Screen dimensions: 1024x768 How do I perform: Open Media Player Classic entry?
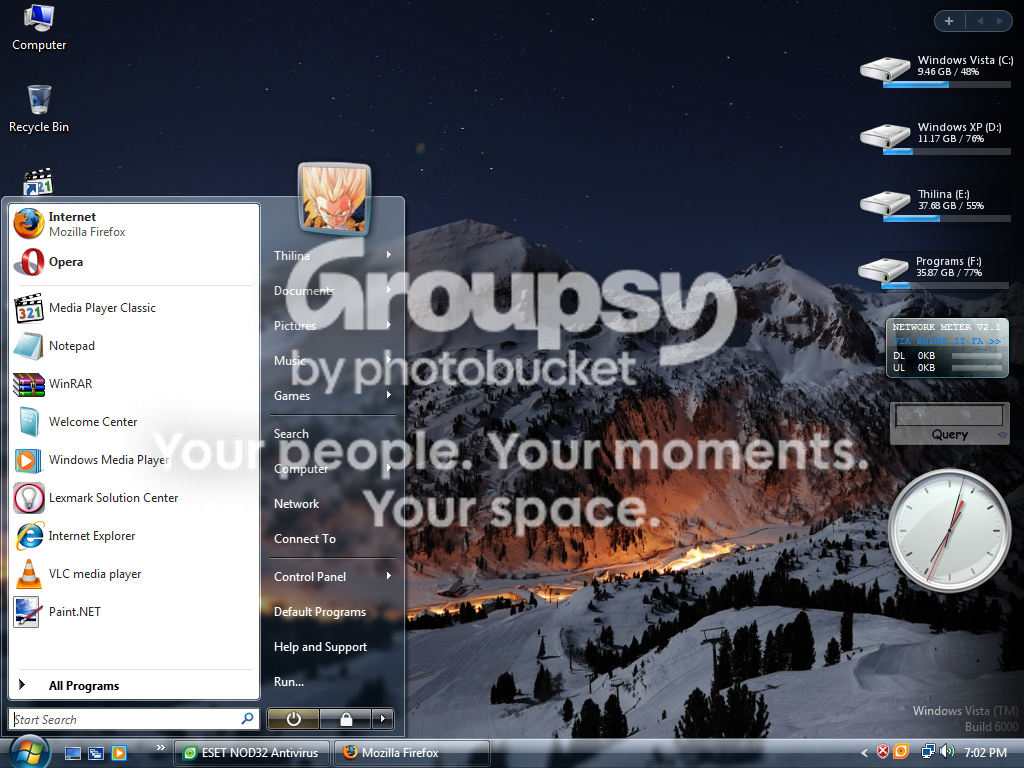tap(134, 308)
